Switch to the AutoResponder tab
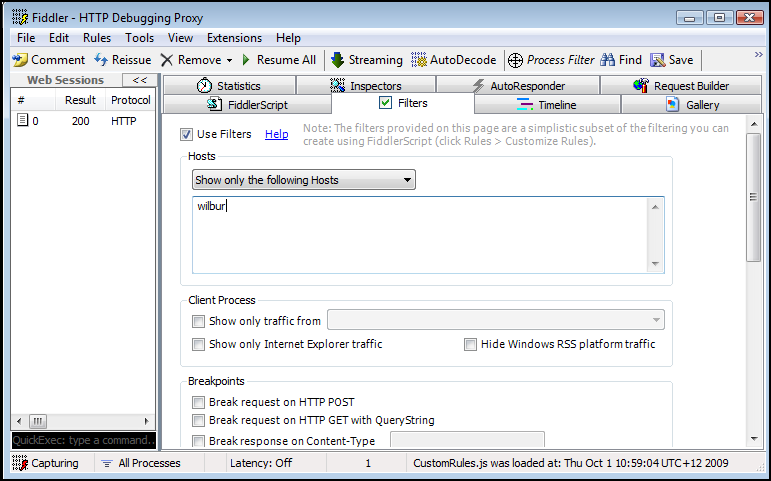 click(518, 86)
